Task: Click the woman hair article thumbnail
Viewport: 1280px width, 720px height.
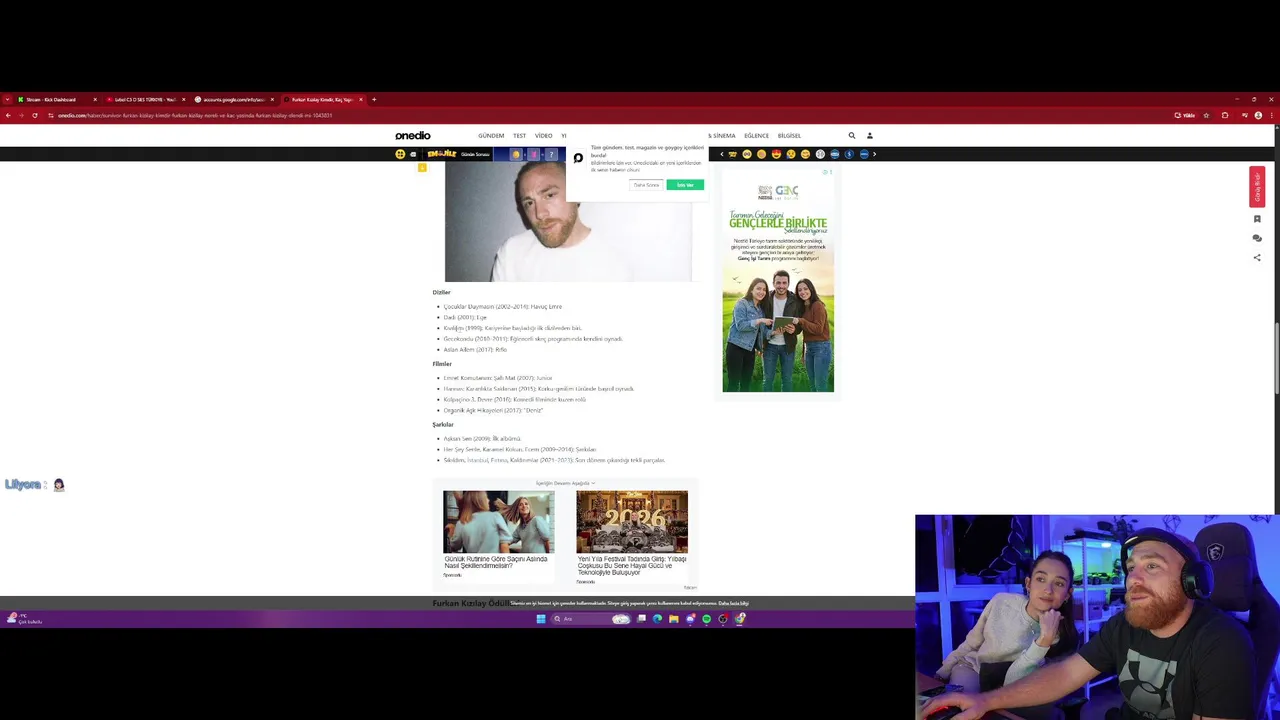Action: click(x=499, y=521)
